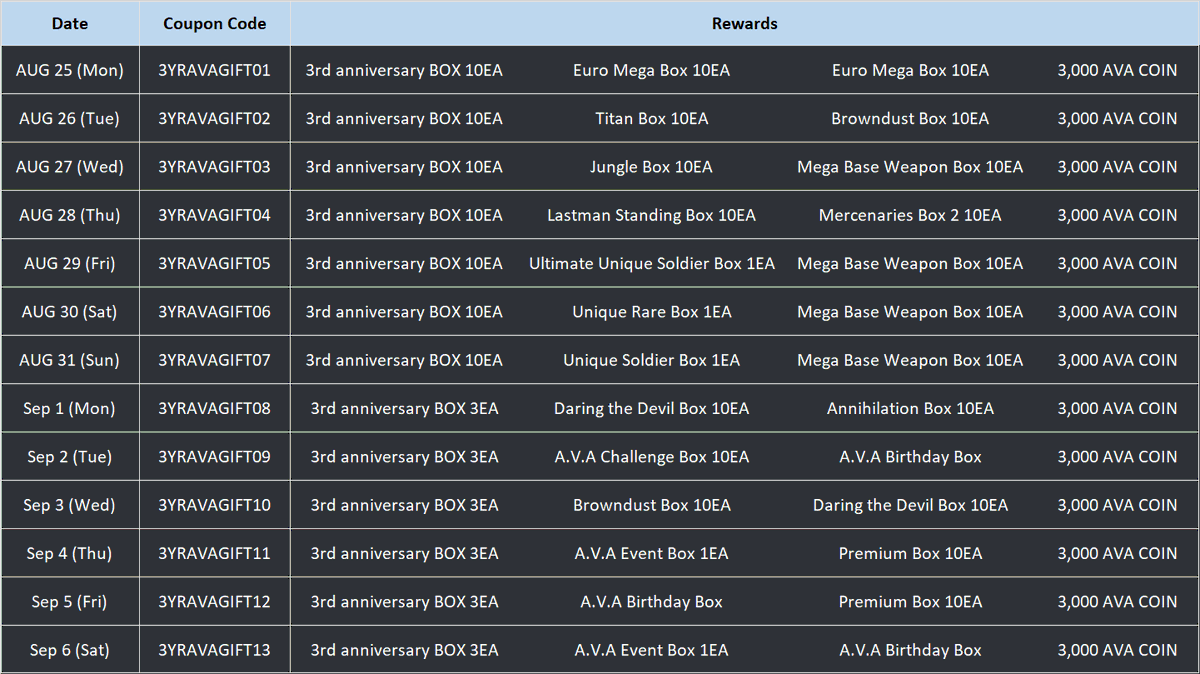Click 3rd anniversary BOX 10EA in AUG 25 row
The image size is (1200, 674).
pos(404,70)
